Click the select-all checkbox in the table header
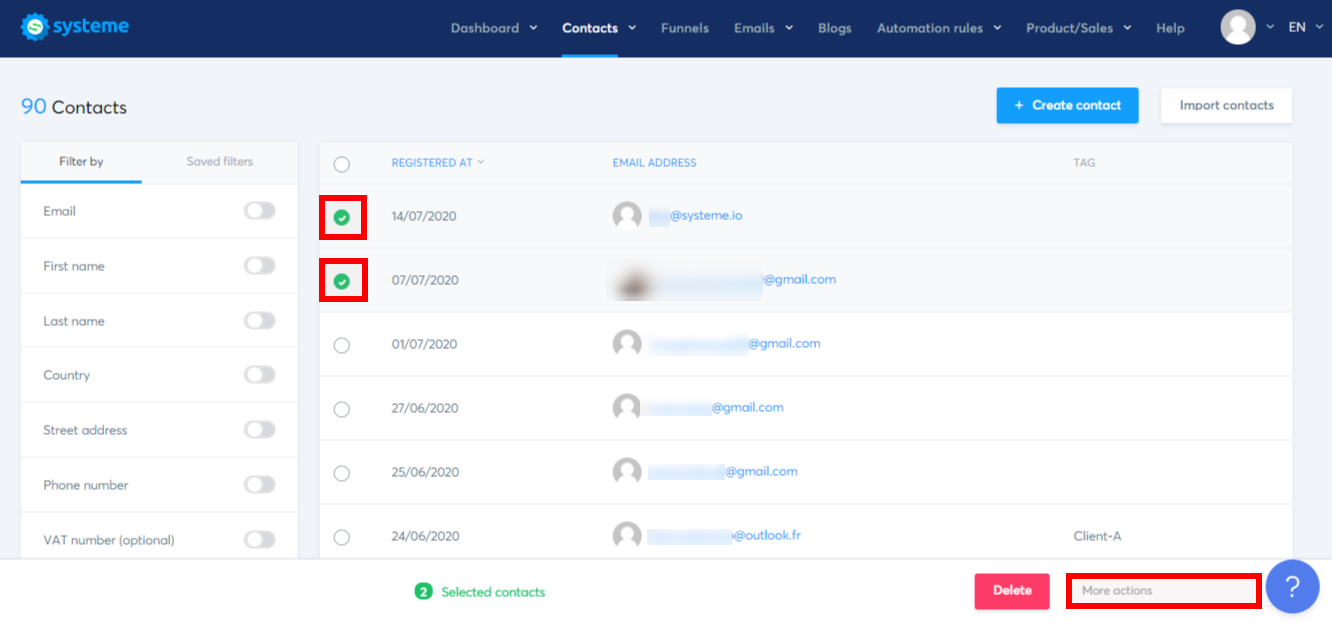This screenshot has width=1332, height=622. pos(342,163)
